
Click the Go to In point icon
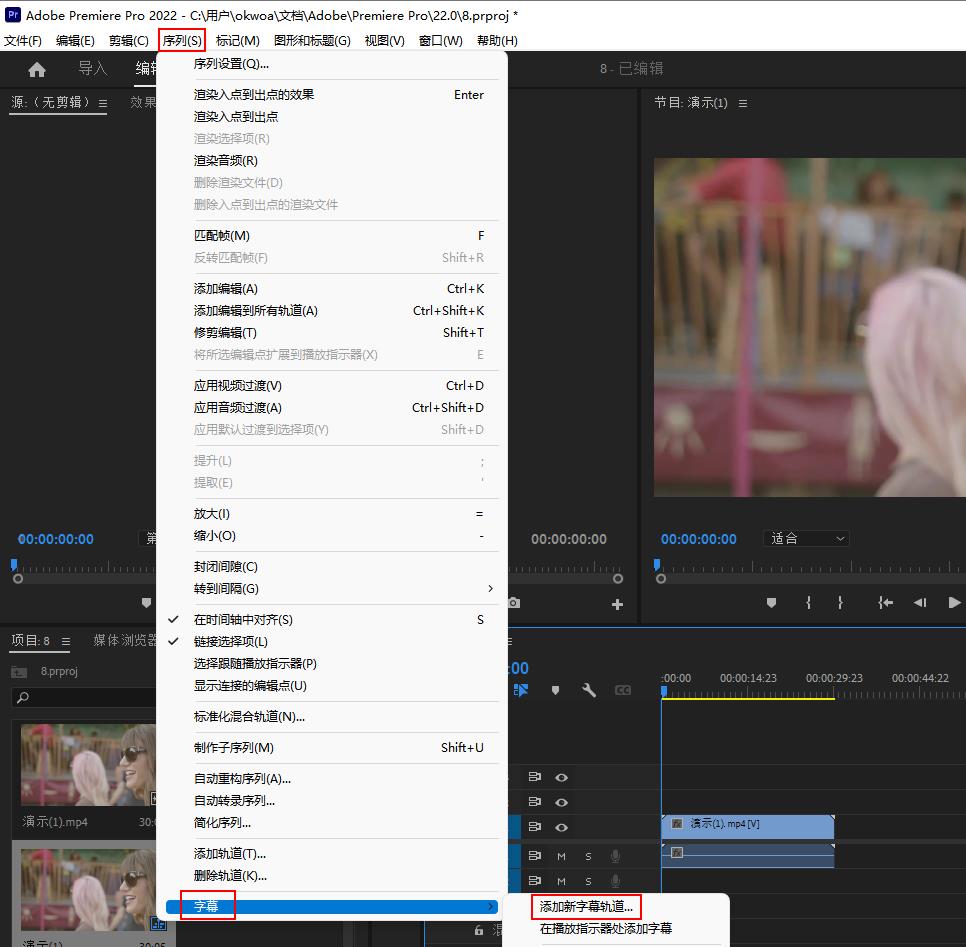coord(885,603)
